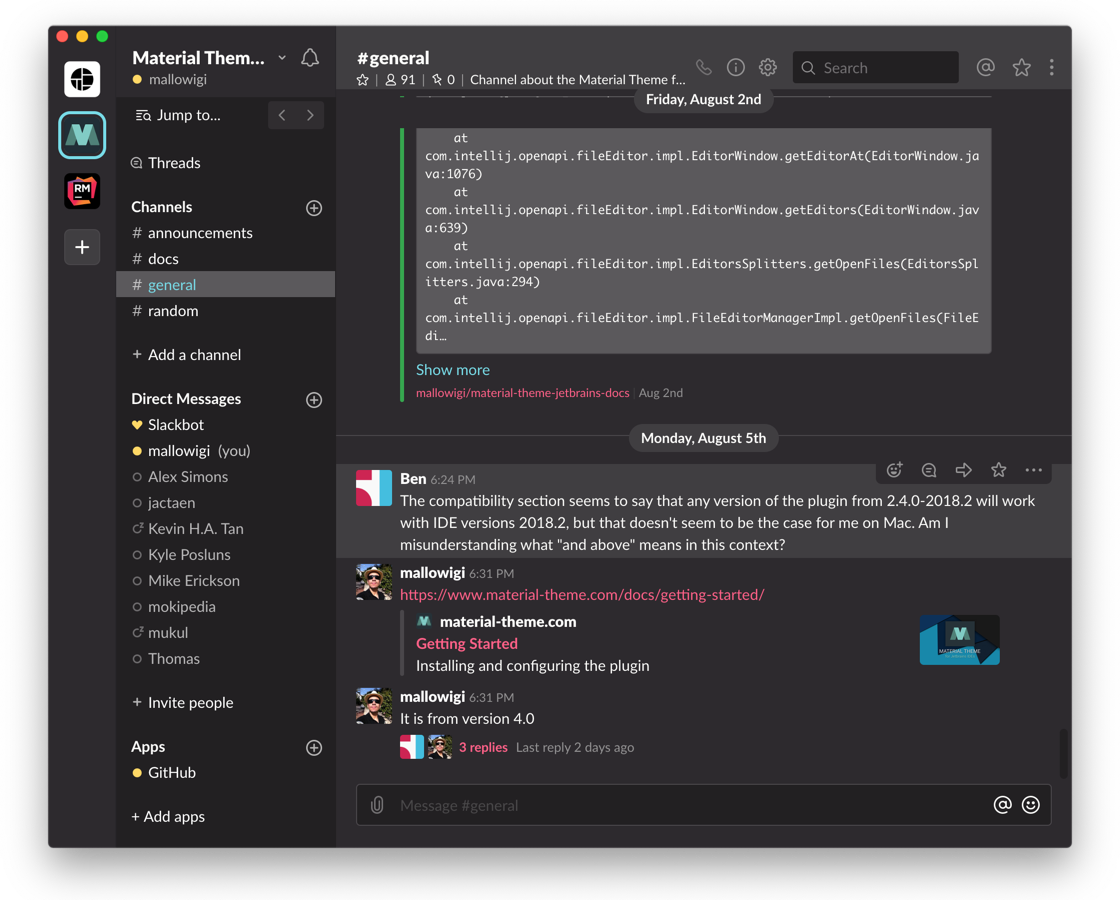Click mallowigi's avatar on 'It is from version 4.0'
Viewport: 1120px width, 900px height.
point(374,706)
